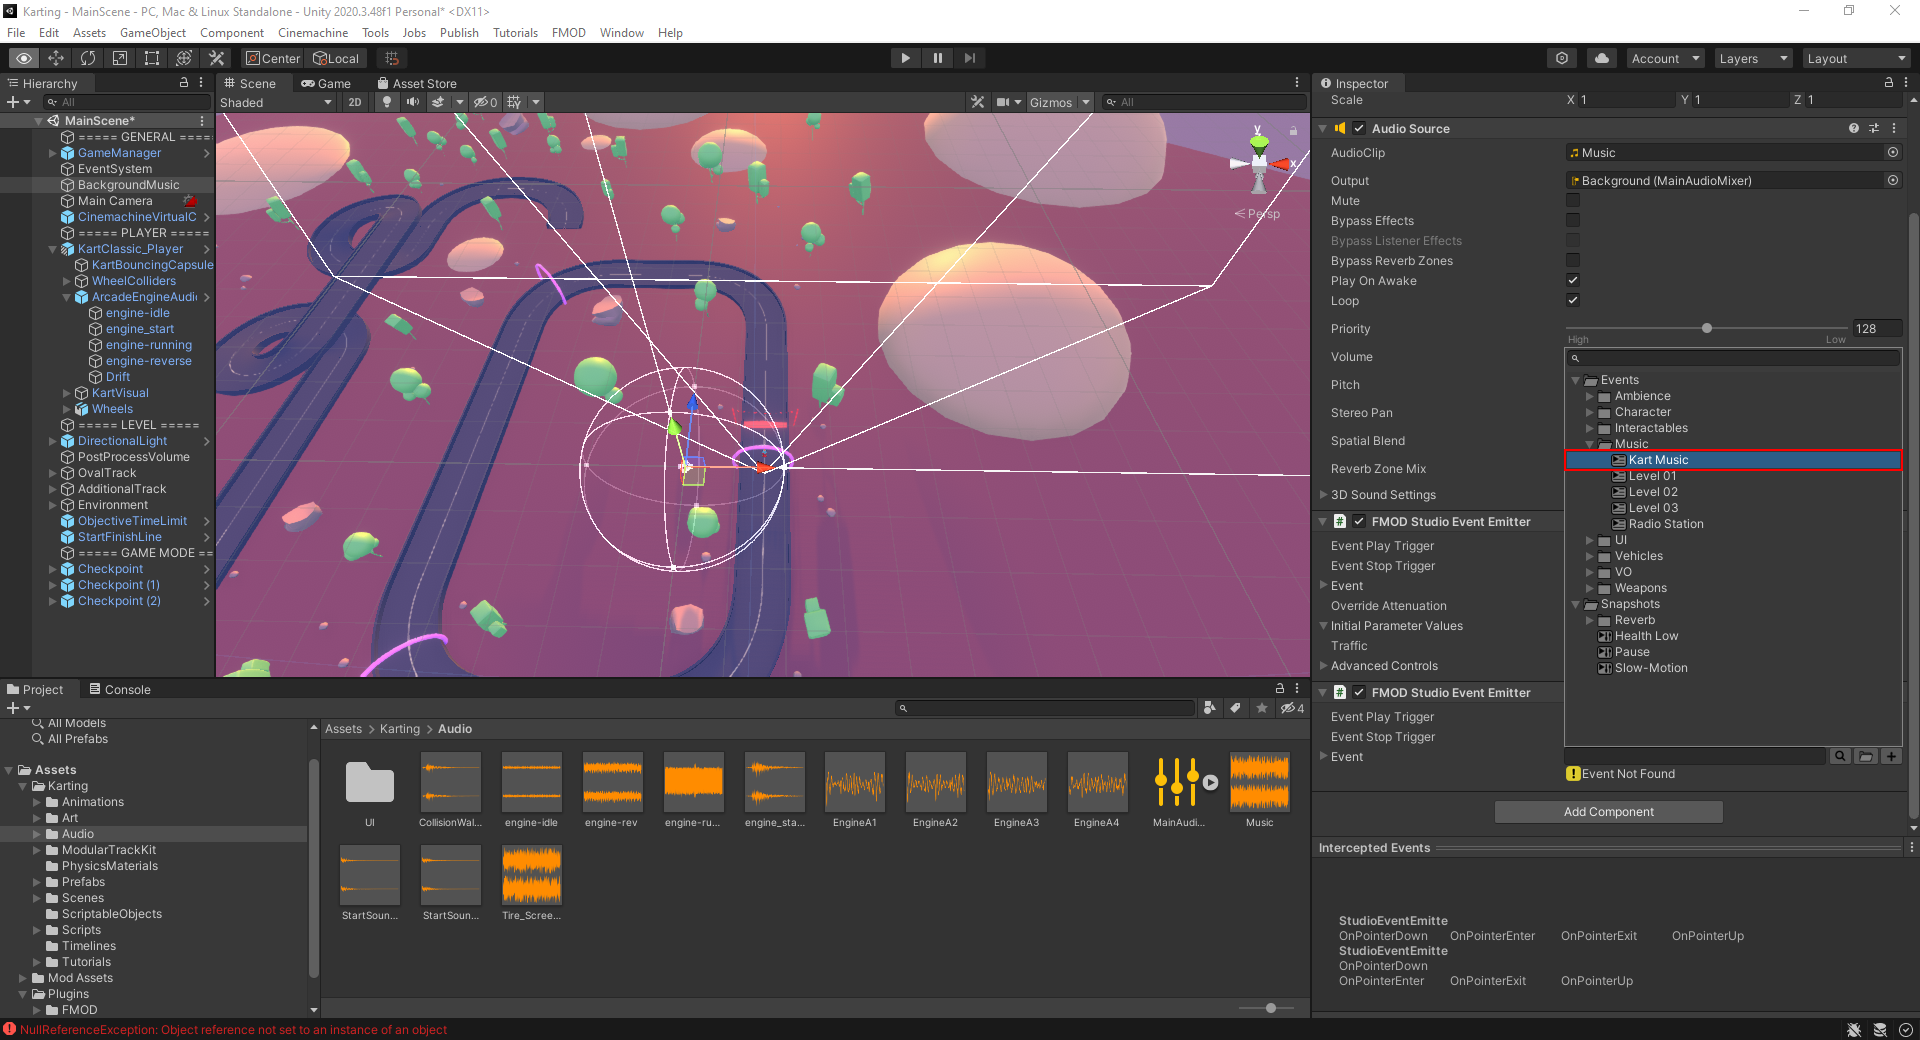
Task: Open the GameObject menu
Action: (x=152, y=32)
